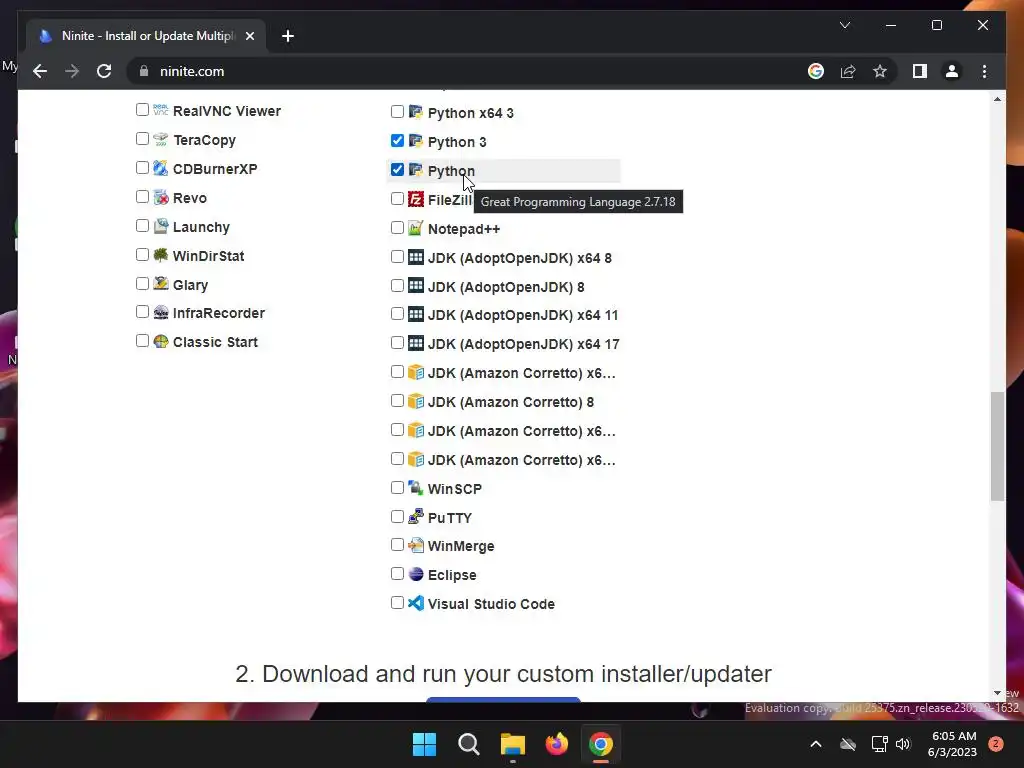
Task: Click the 'Classic Start' label
Action: click(x=216, y=342)
